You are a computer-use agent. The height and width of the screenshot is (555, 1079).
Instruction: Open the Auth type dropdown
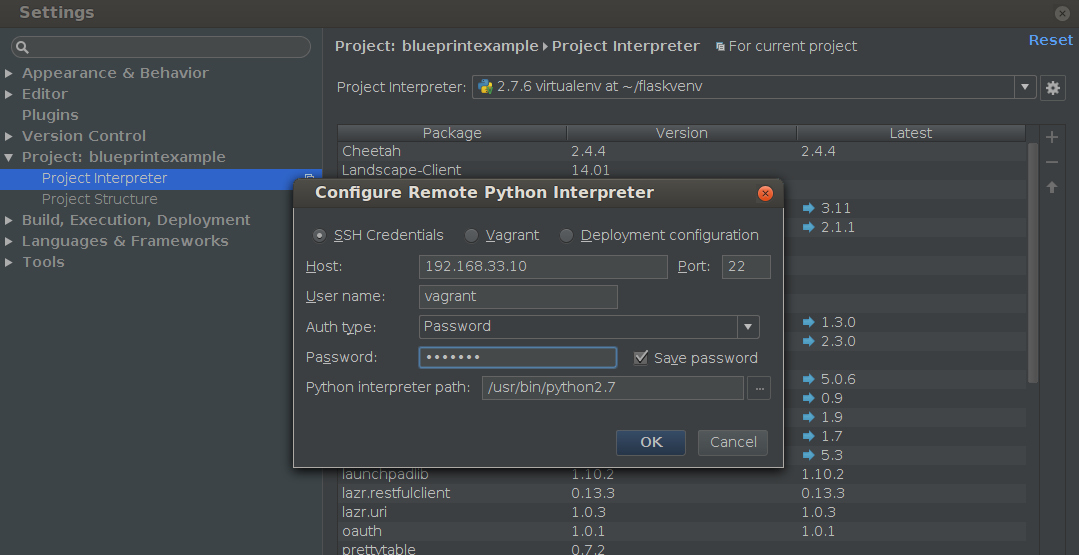(748, 327)
